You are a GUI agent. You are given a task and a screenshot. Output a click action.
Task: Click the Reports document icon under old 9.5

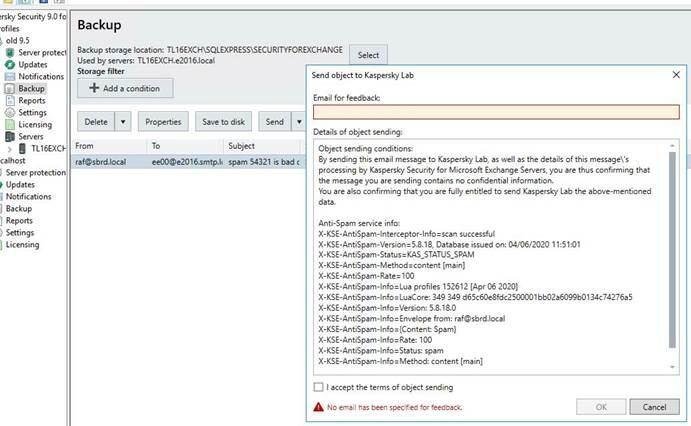pyautogui.click(x=10, y=100)
